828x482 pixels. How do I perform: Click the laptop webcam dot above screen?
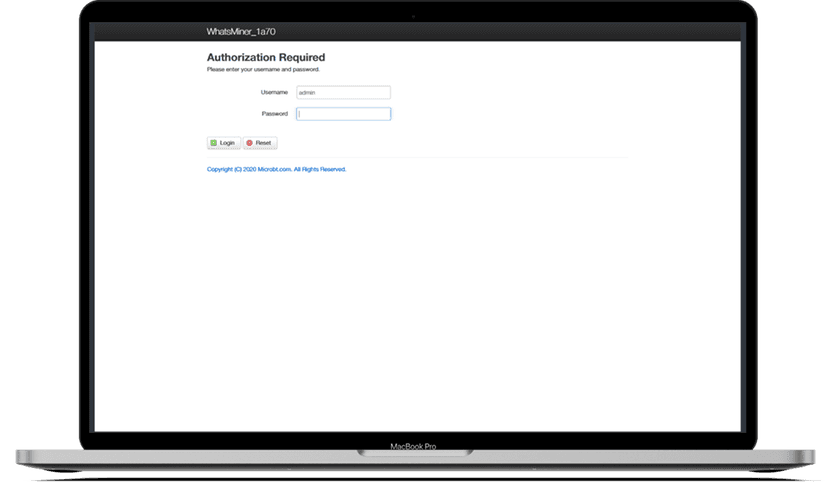pyautogui.click(x=413, y=16)
